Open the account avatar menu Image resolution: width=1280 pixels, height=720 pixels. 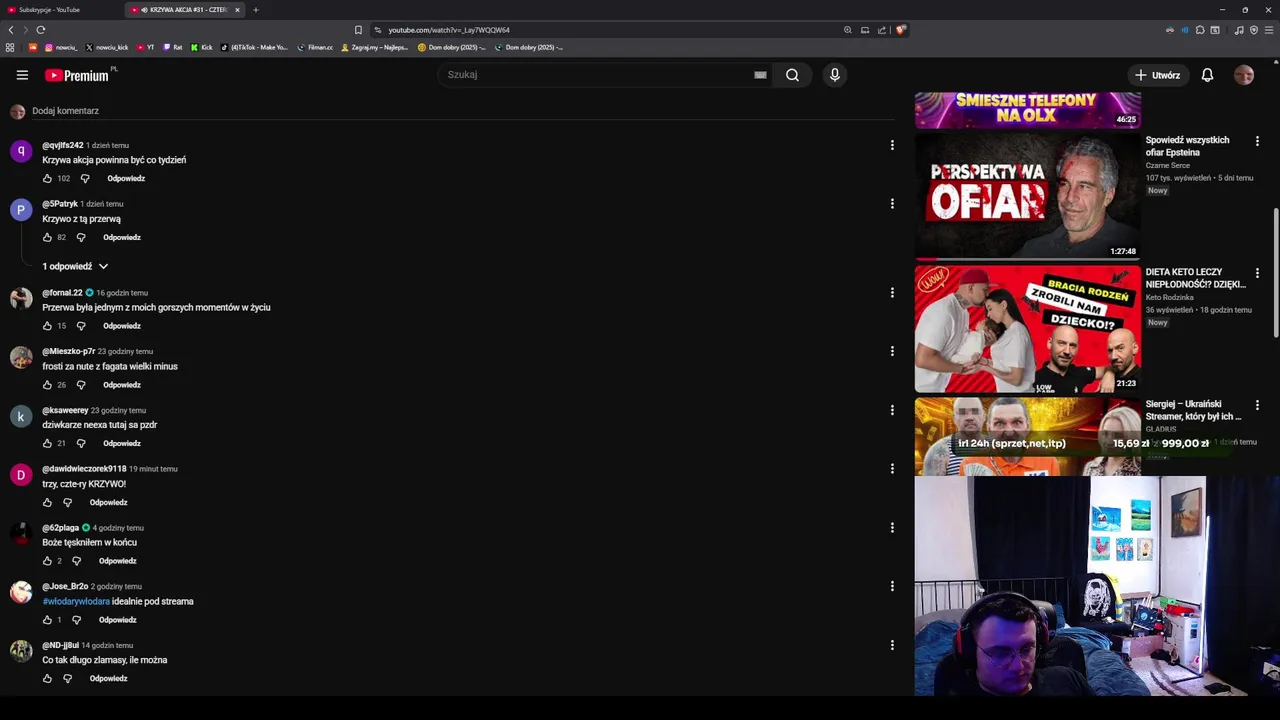(1244, 75)
